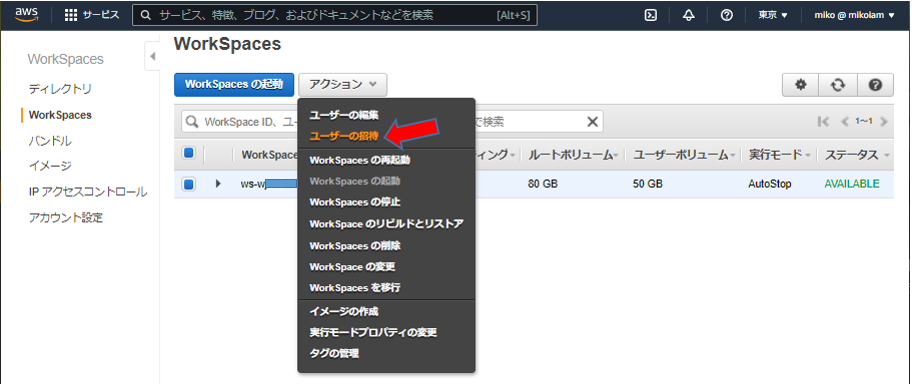
Task: Choose WorkSpace のリビルドとリストア
Action: click(x=386, y=224)
